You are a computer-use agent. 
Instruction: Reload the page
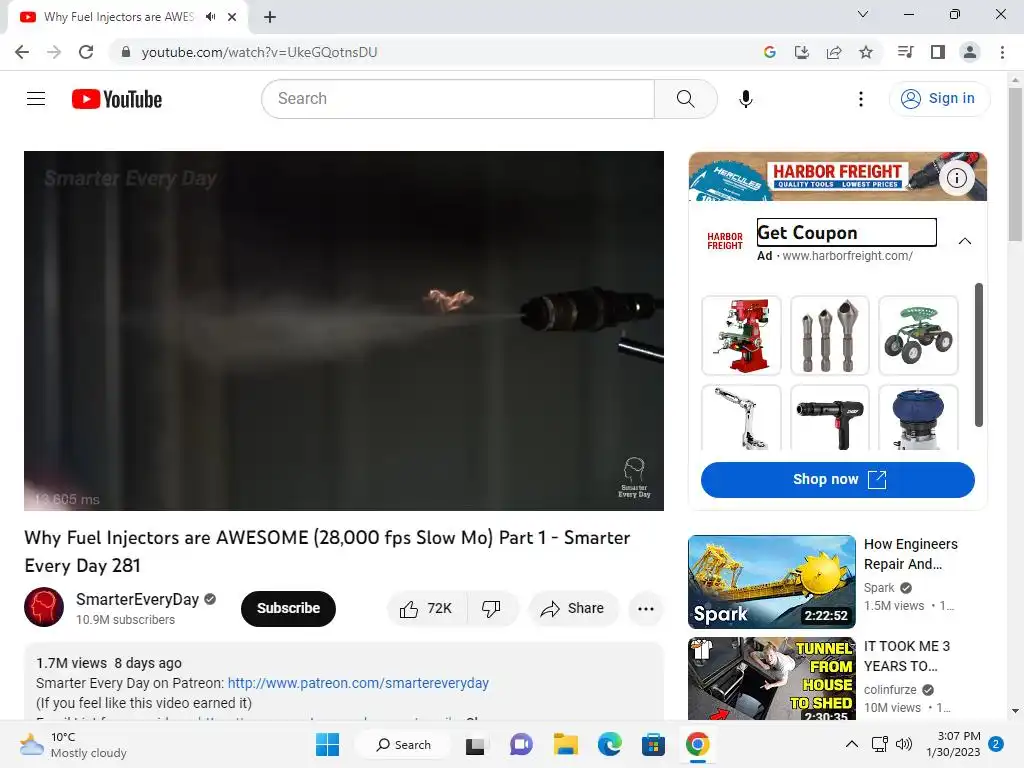86,52
